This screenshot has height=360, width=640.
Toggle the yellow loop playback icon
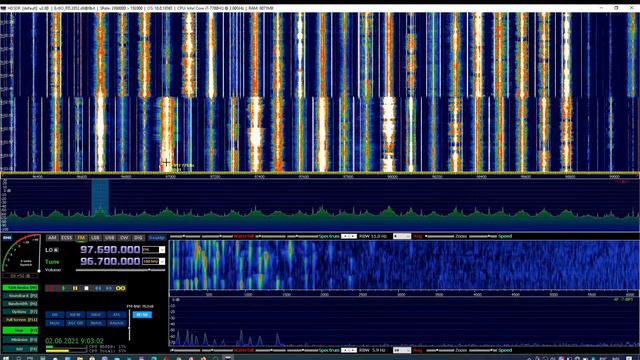click(x=120, y=288)
